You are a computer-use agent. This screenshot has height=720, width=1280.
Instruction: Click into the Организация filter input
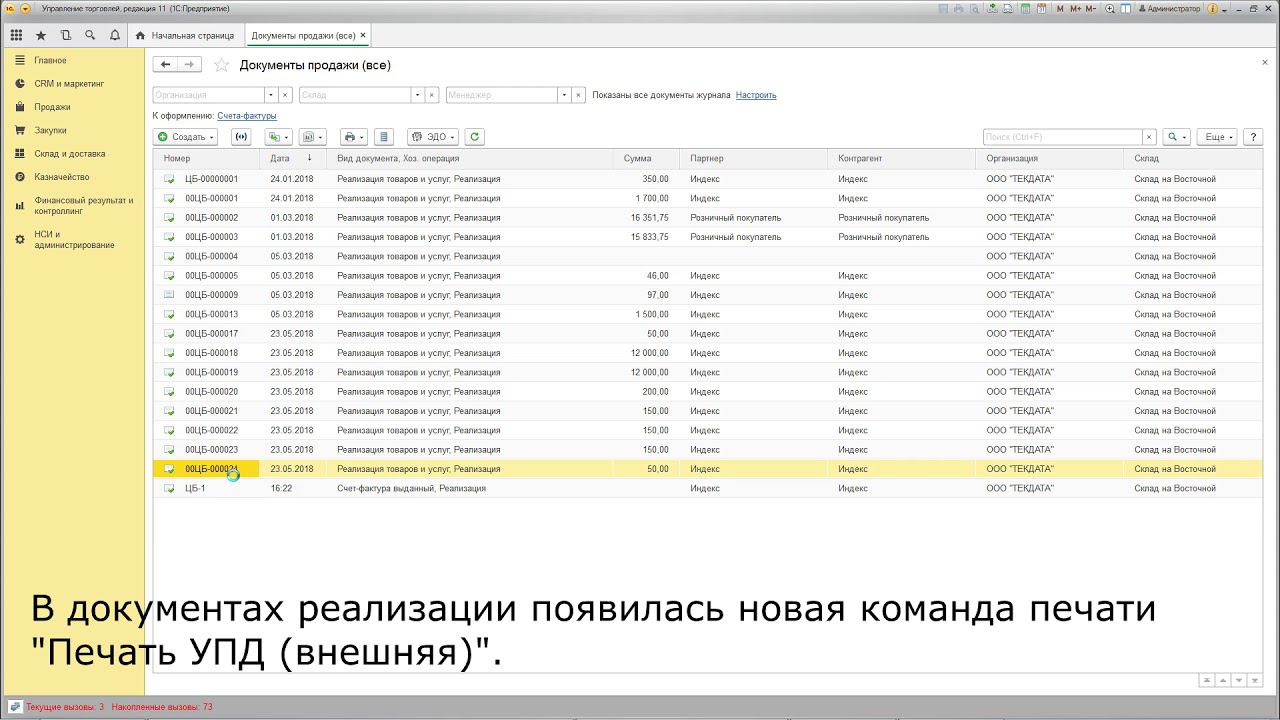208,95
